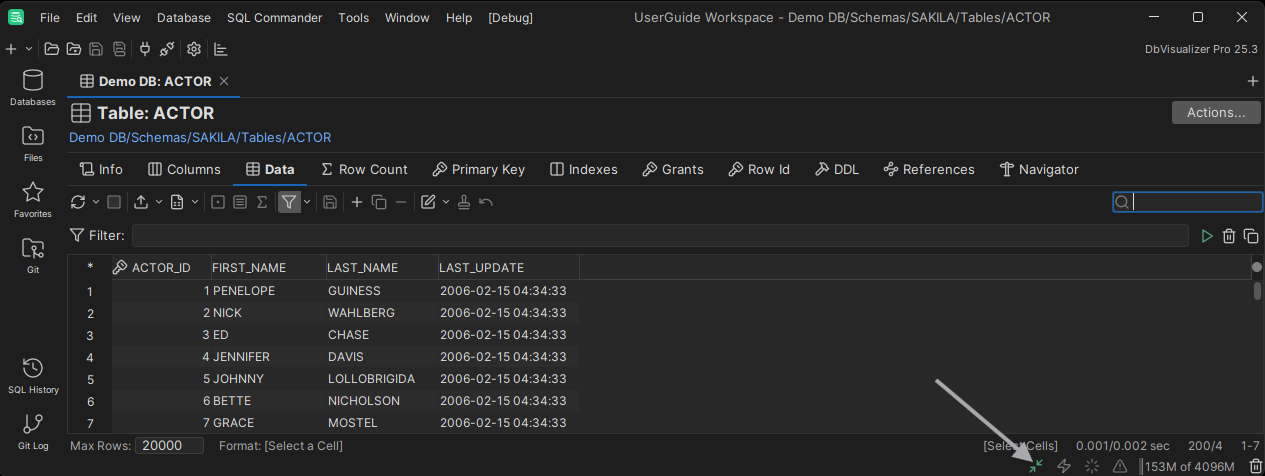The image size is (1265, 476).
Task: Open the Files sidebar panel
Action: point(32,144)
